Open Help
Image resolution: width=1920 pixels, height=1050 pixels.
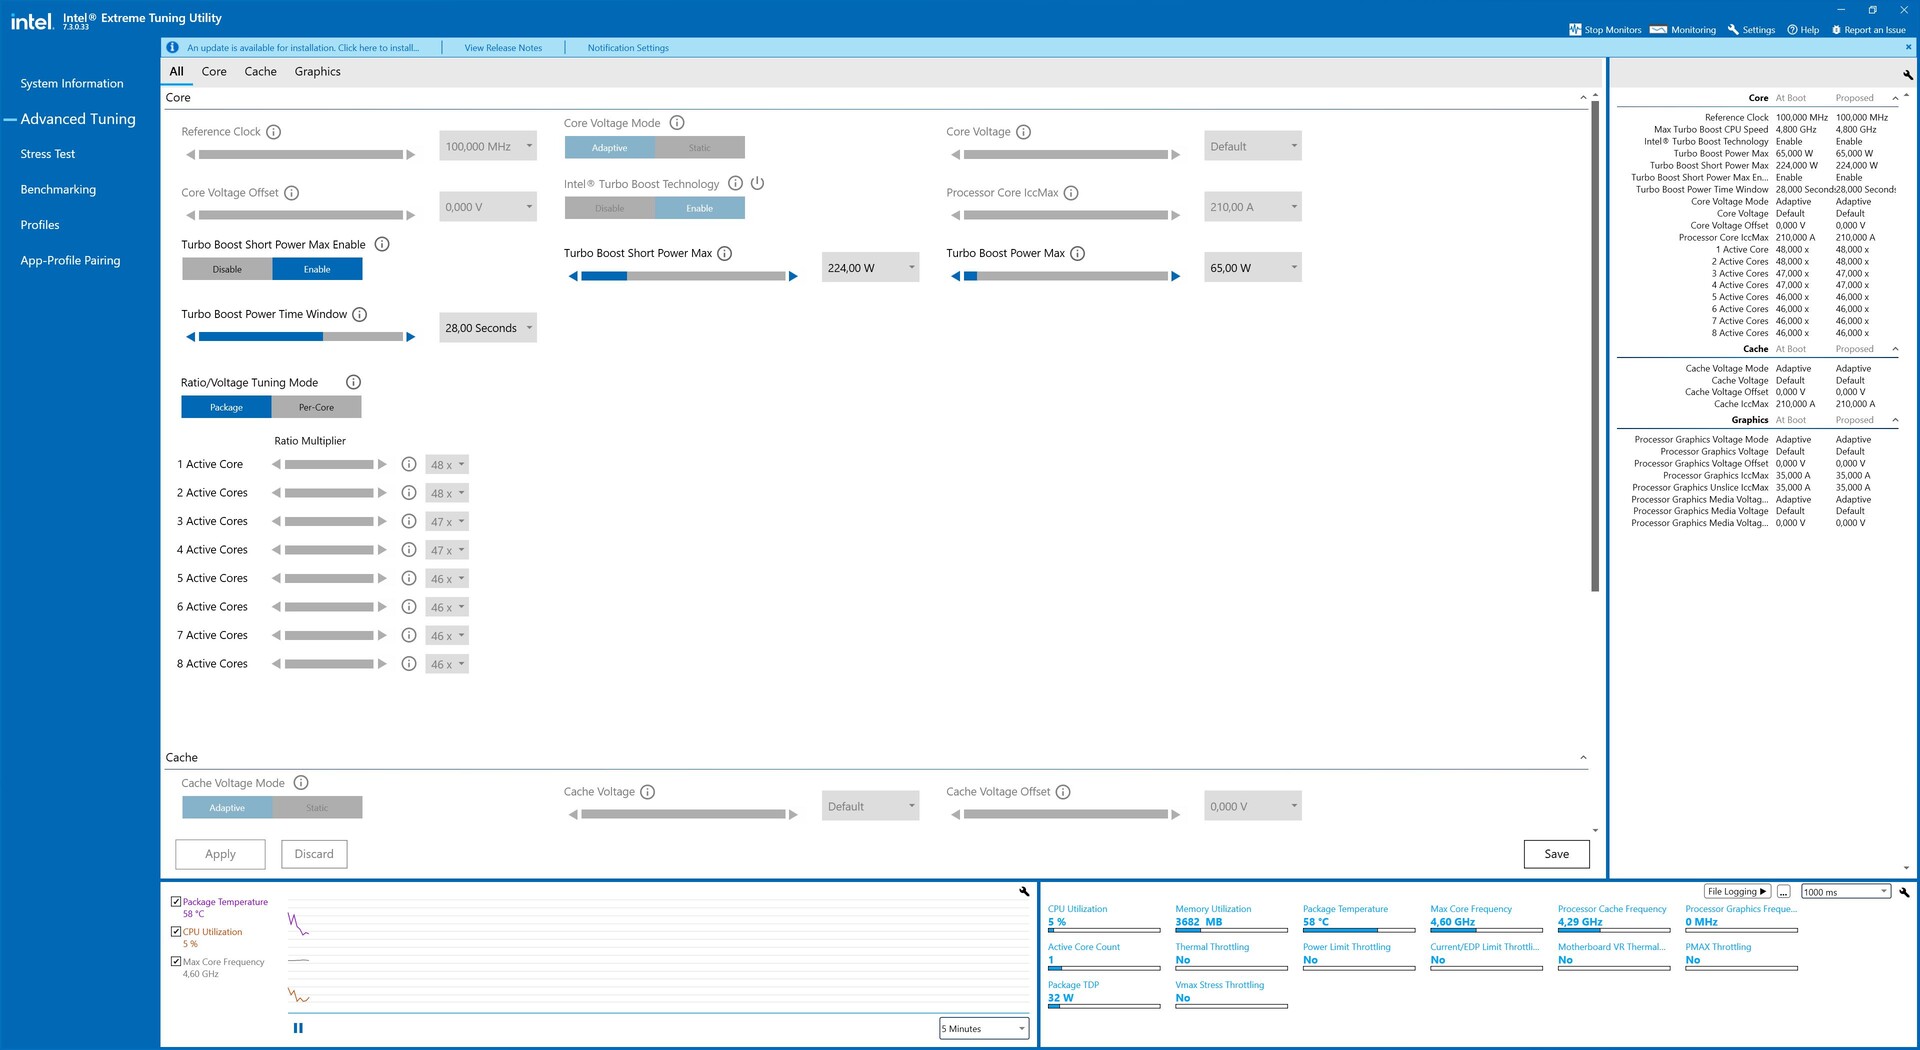1803,30
